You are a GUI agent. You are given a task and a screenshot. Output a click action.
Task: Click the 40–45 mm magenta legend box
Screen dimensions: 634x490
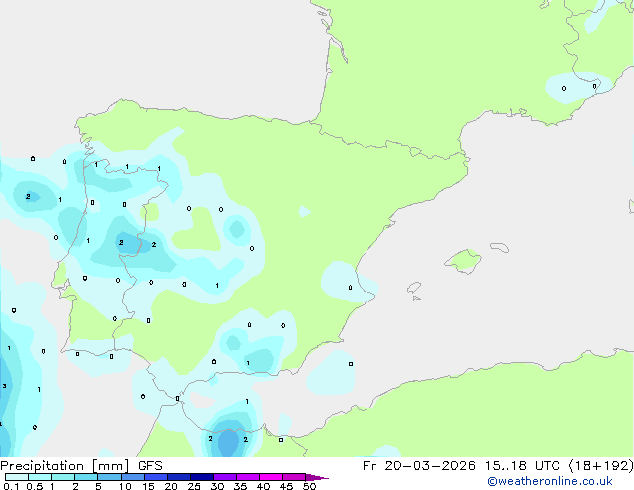click(271, 477)
